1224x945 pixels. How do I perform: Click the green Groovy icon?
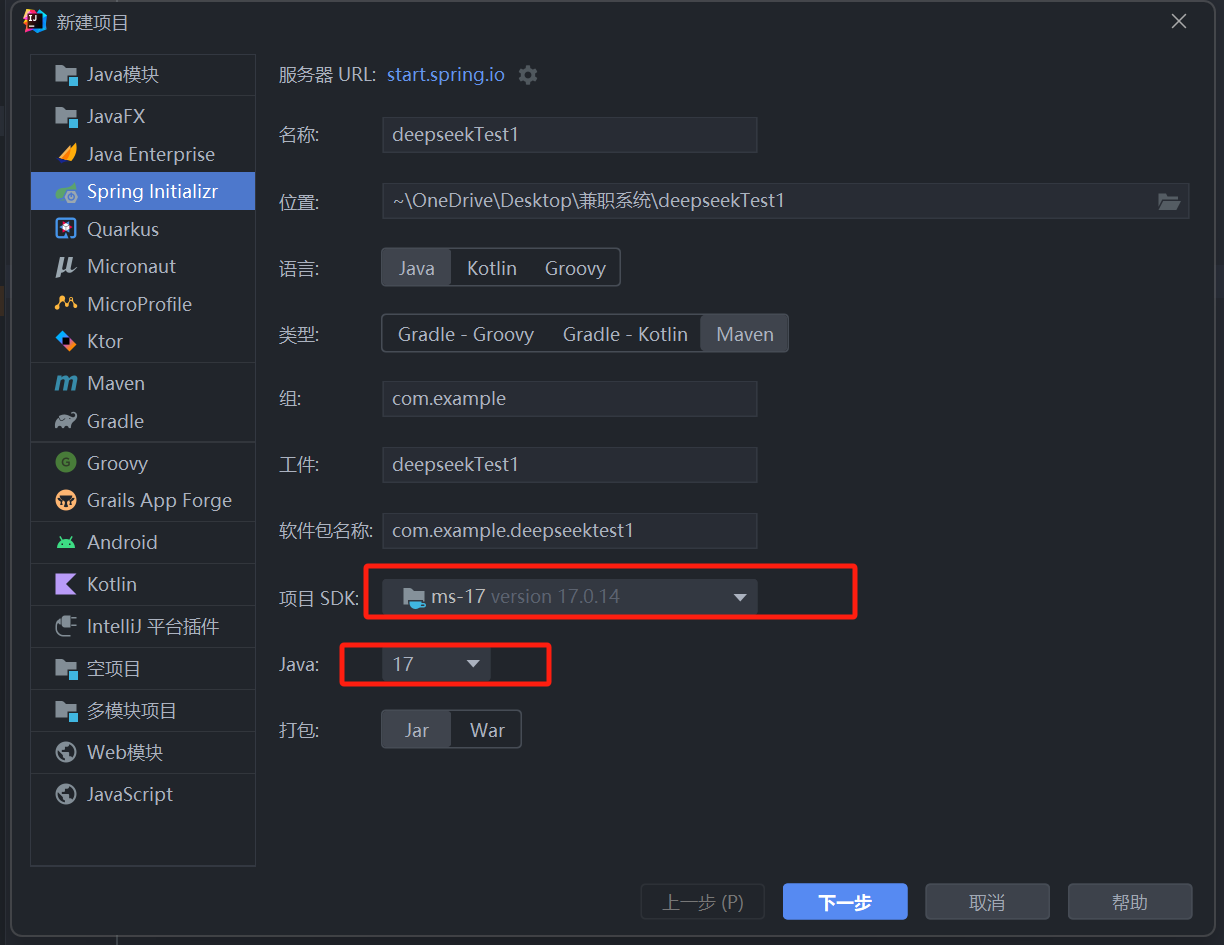pyautogui.click(x=66, y=463)
